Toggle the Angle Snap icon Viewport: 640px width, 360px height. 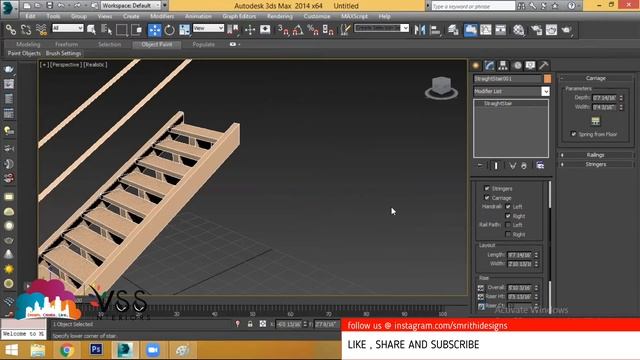click(x=298, y=29)
